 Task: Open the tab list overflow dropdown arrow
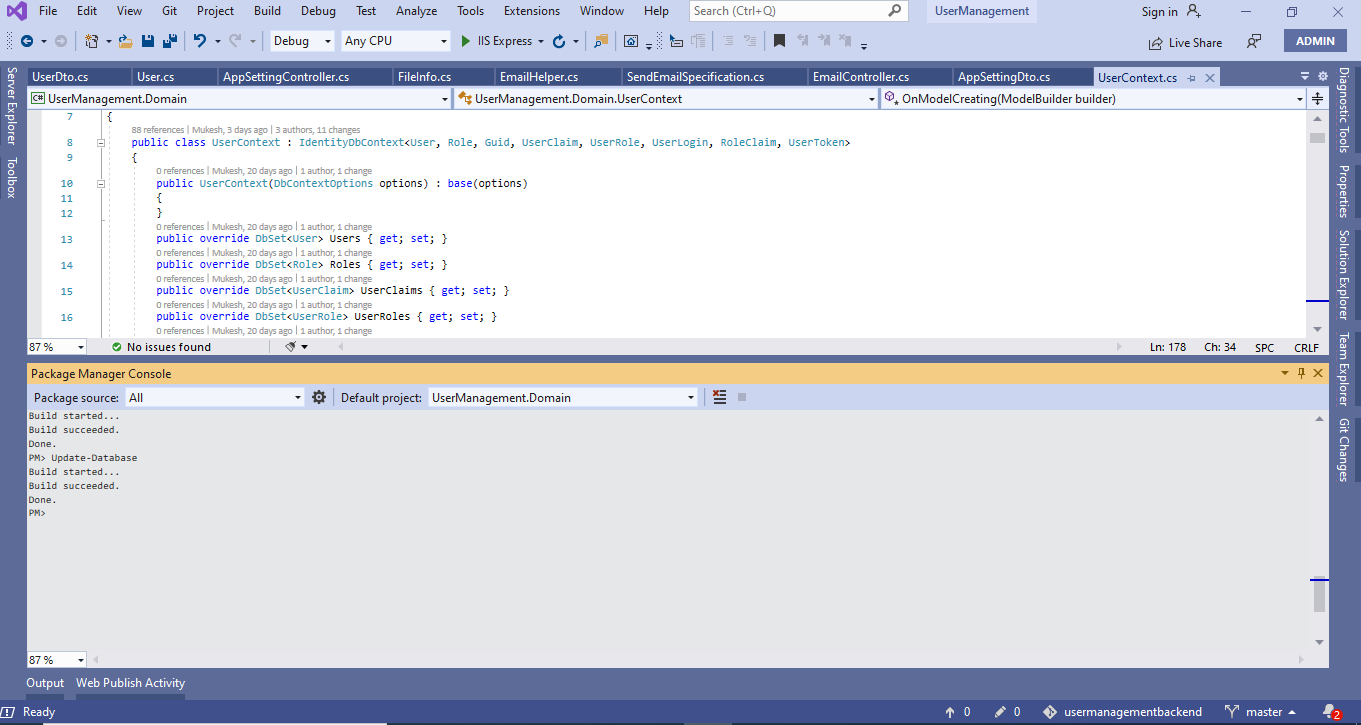coord(1305,77)
